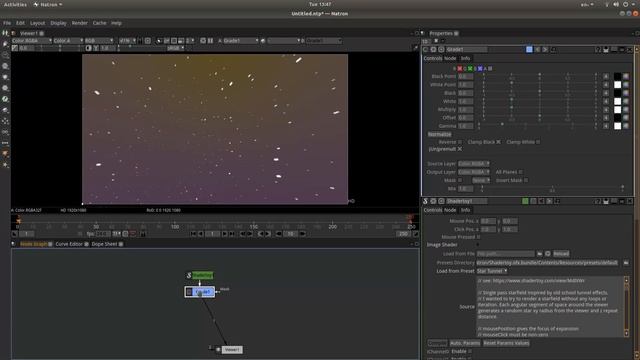Image resolution: width=640 pixels, height=360 pixels.
Task: Open the File menu
Action: coord(7,23)
